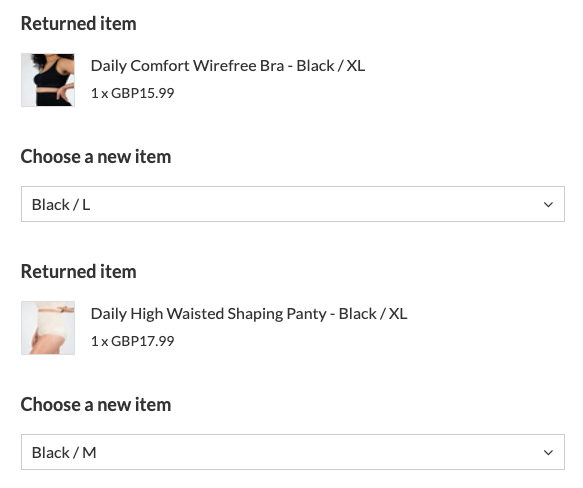Click the chevron arrow on the Black / L selector
The width and height of the screenshot is (583, 488).
point(548,205)
